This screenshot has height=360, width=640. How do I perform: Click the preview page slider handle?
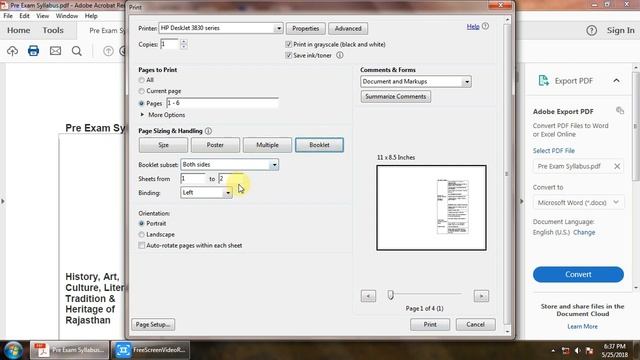[x=391, y=294]
